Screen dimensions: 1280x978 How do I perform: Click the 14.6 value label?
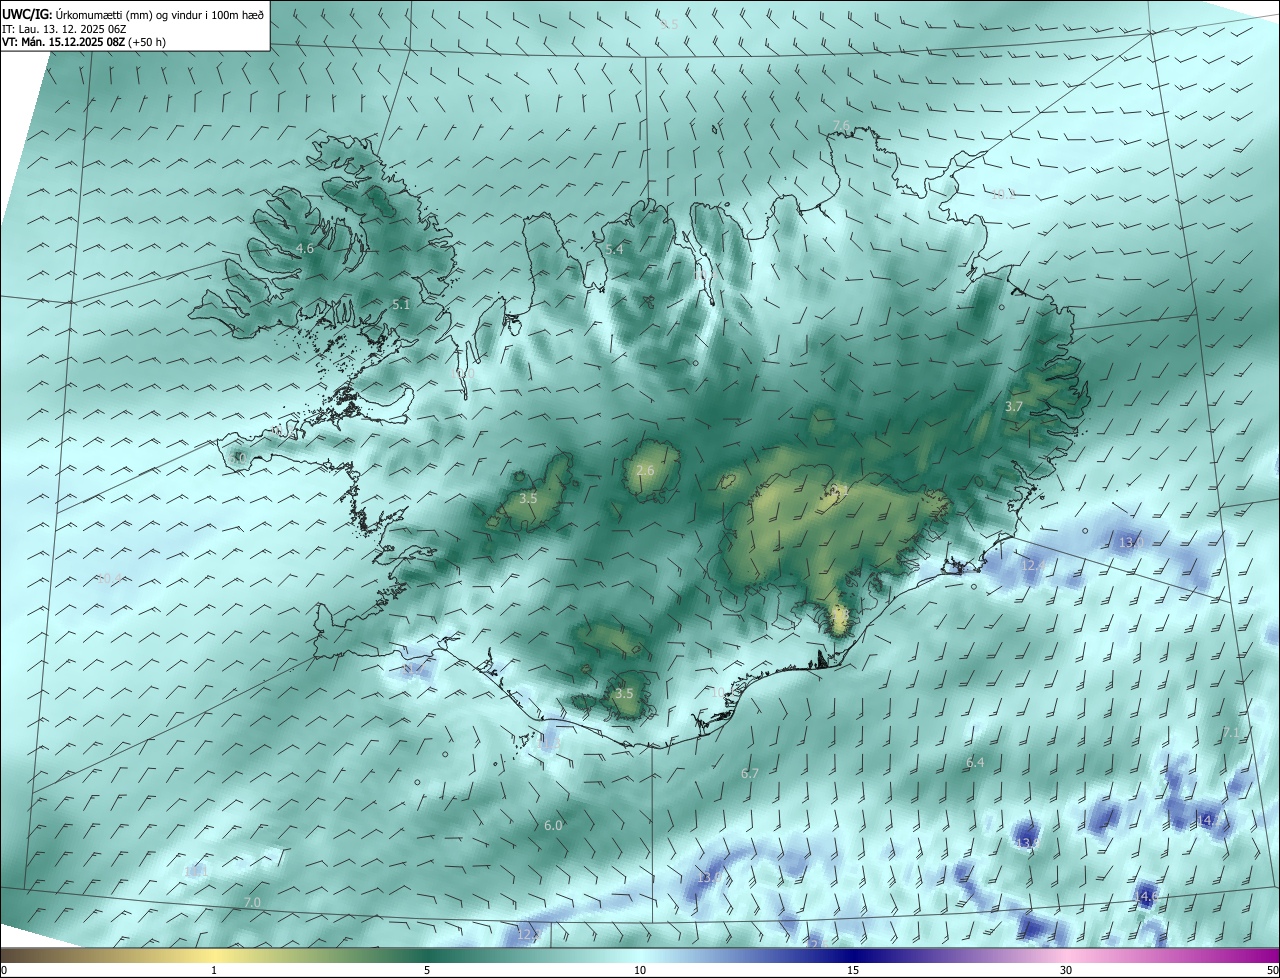tap(1145, 896)
